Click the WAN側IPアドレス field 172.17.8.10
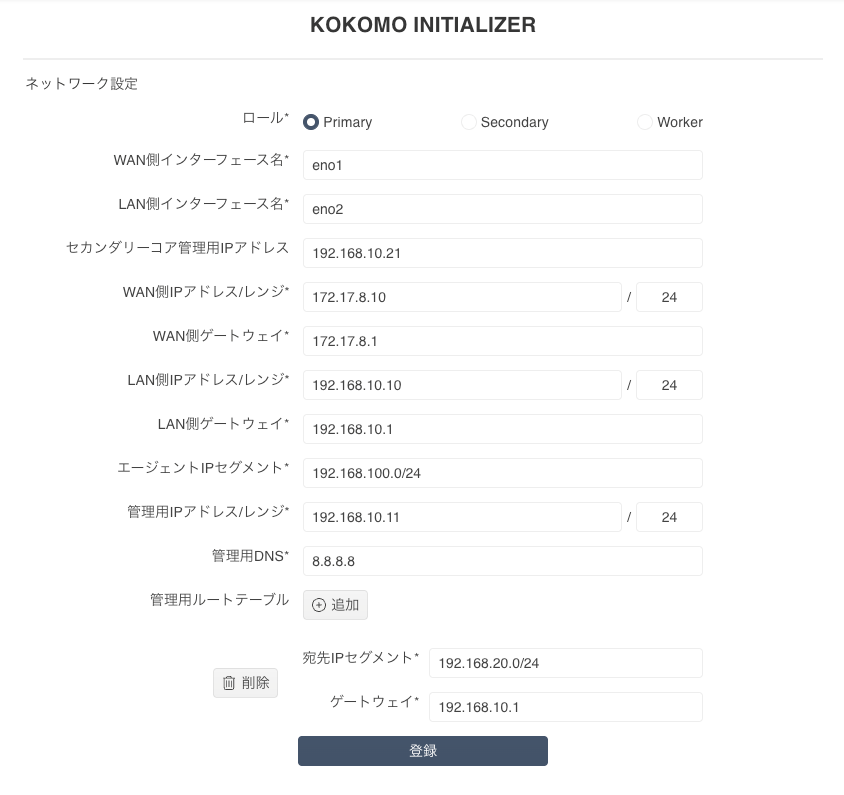The width and height of the screenshot is (844, 795). (462, 297)
